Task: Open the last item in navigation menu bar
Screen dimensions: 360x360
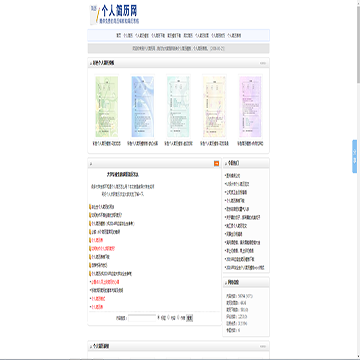Action: click(234, 35)
